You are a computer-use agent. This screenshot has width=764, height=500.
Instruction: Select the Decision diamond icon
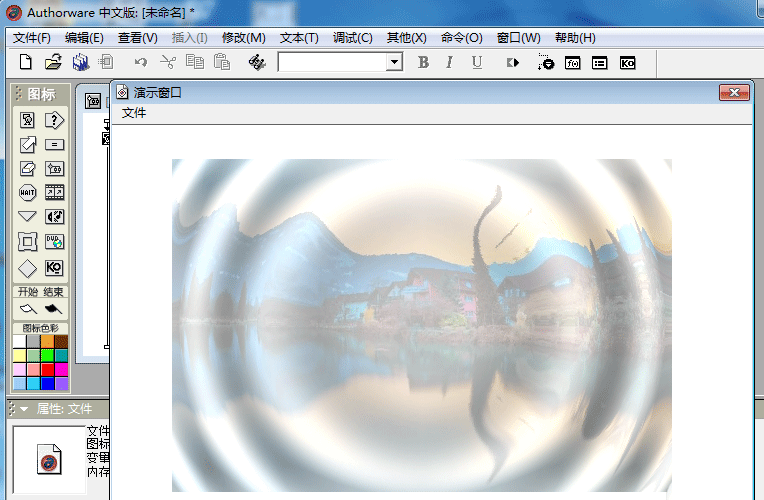coord(28,267)
